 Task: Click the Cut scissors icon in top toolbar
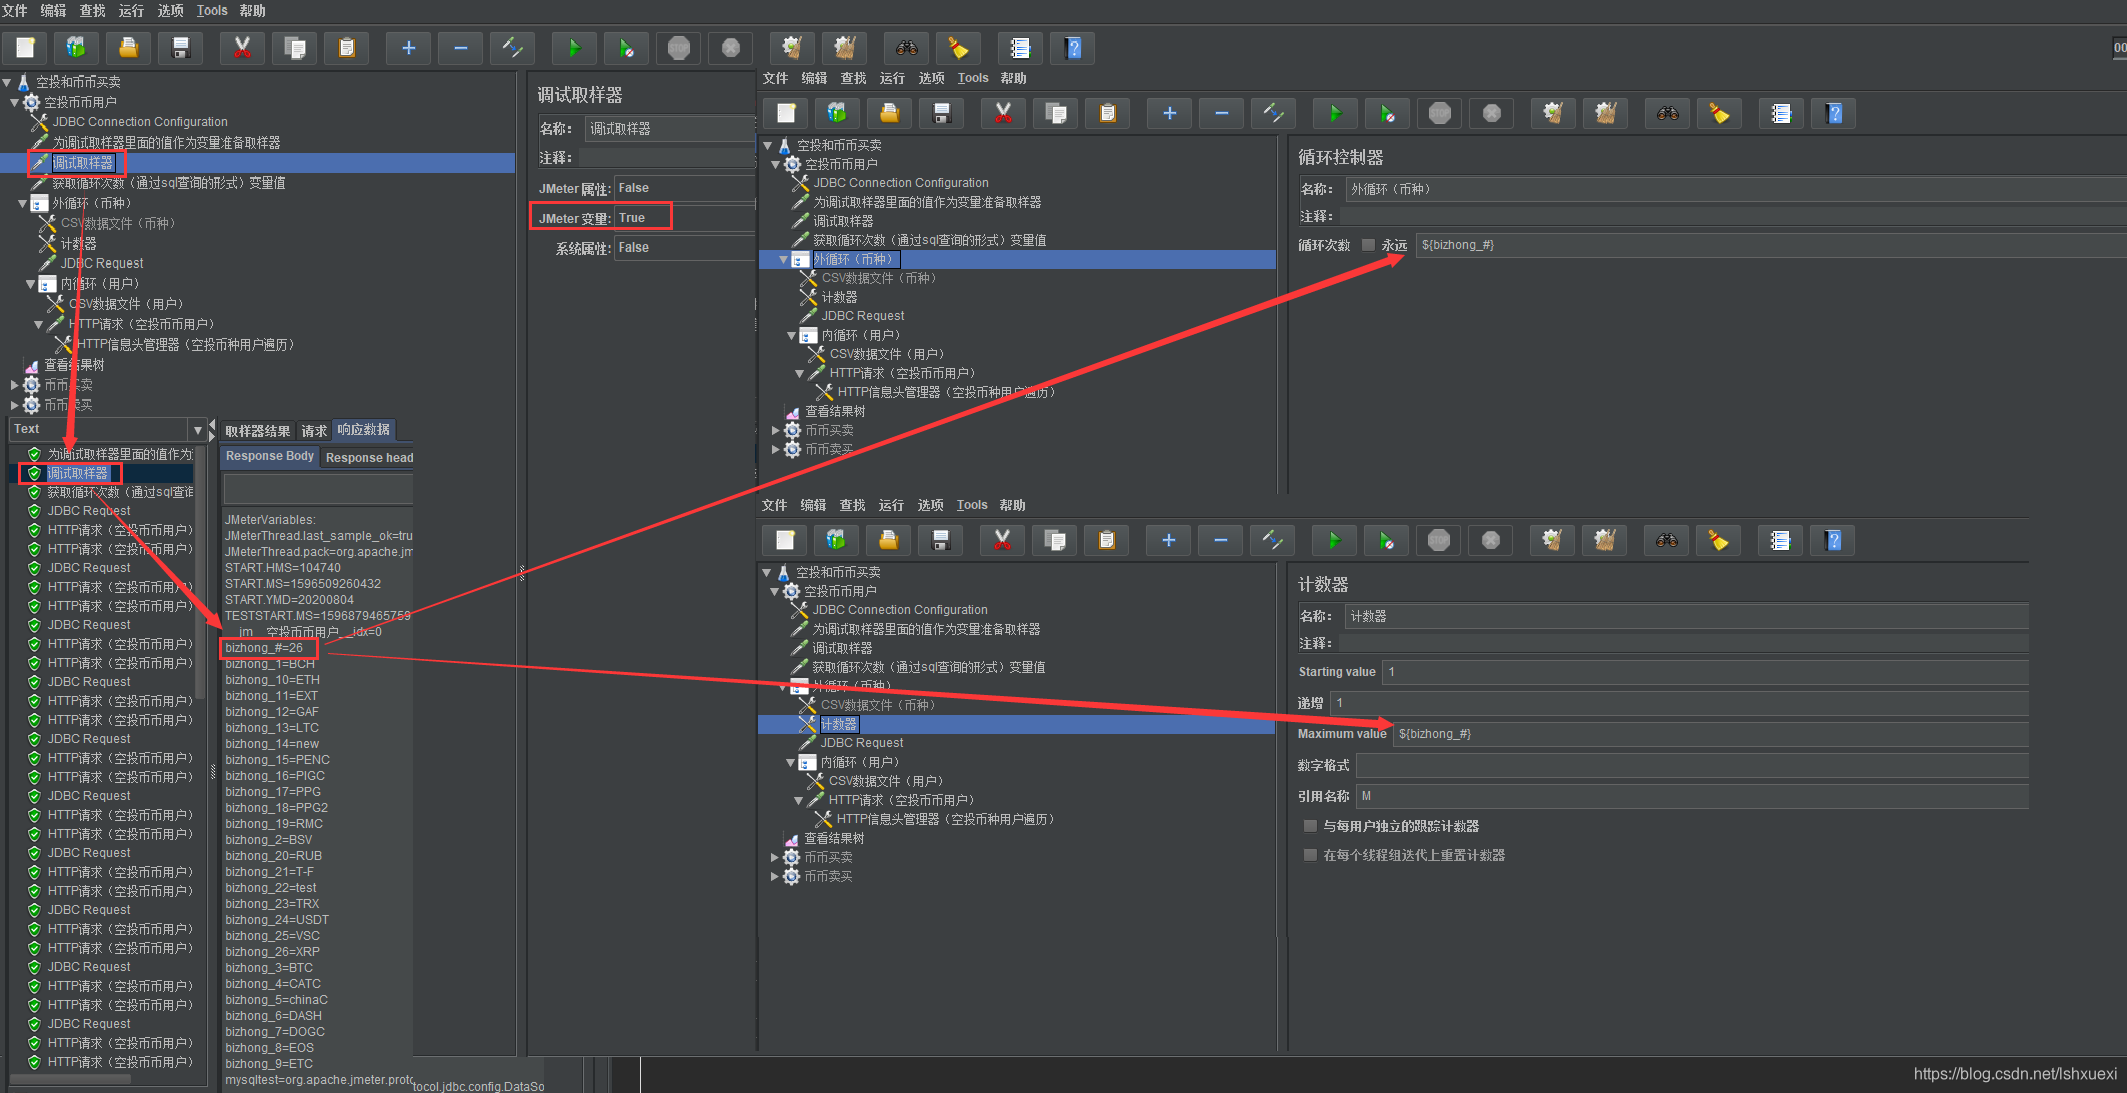[x=242, y=48]
